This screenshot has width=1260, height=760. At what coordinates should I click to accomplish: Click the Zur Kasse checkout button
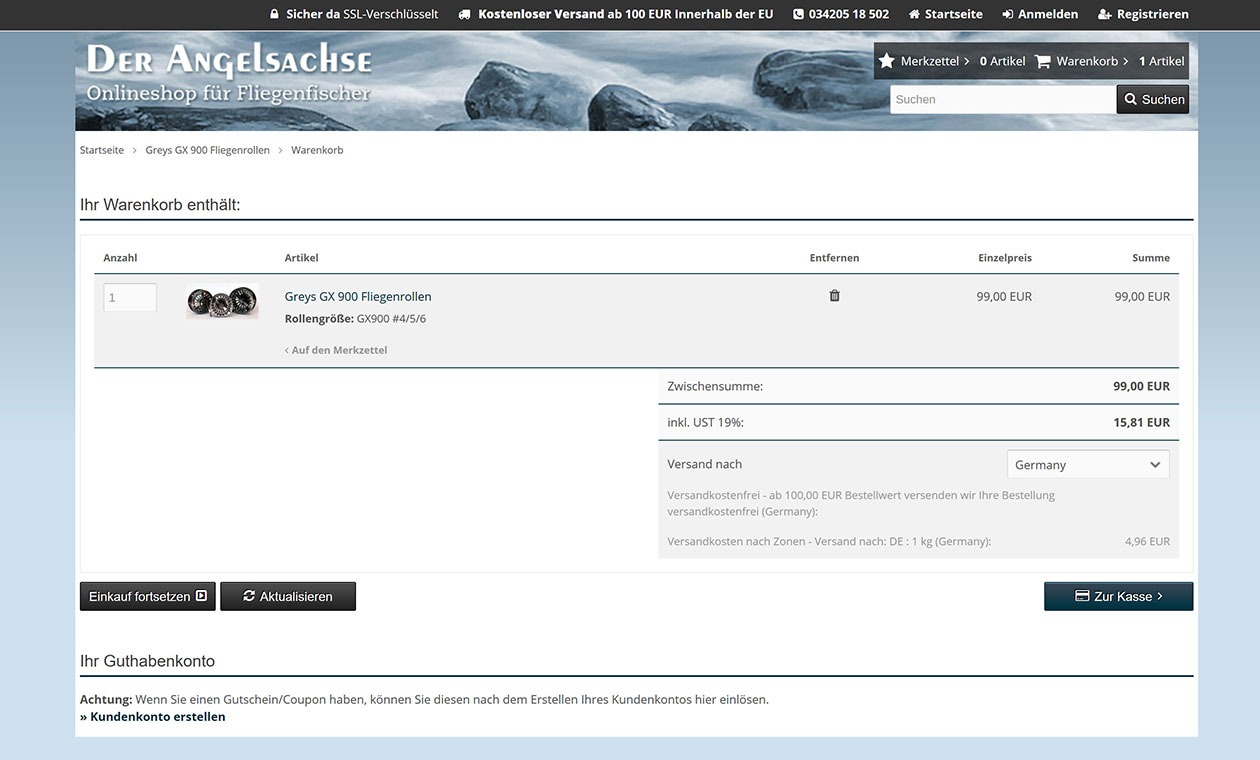coord(1119,596)
